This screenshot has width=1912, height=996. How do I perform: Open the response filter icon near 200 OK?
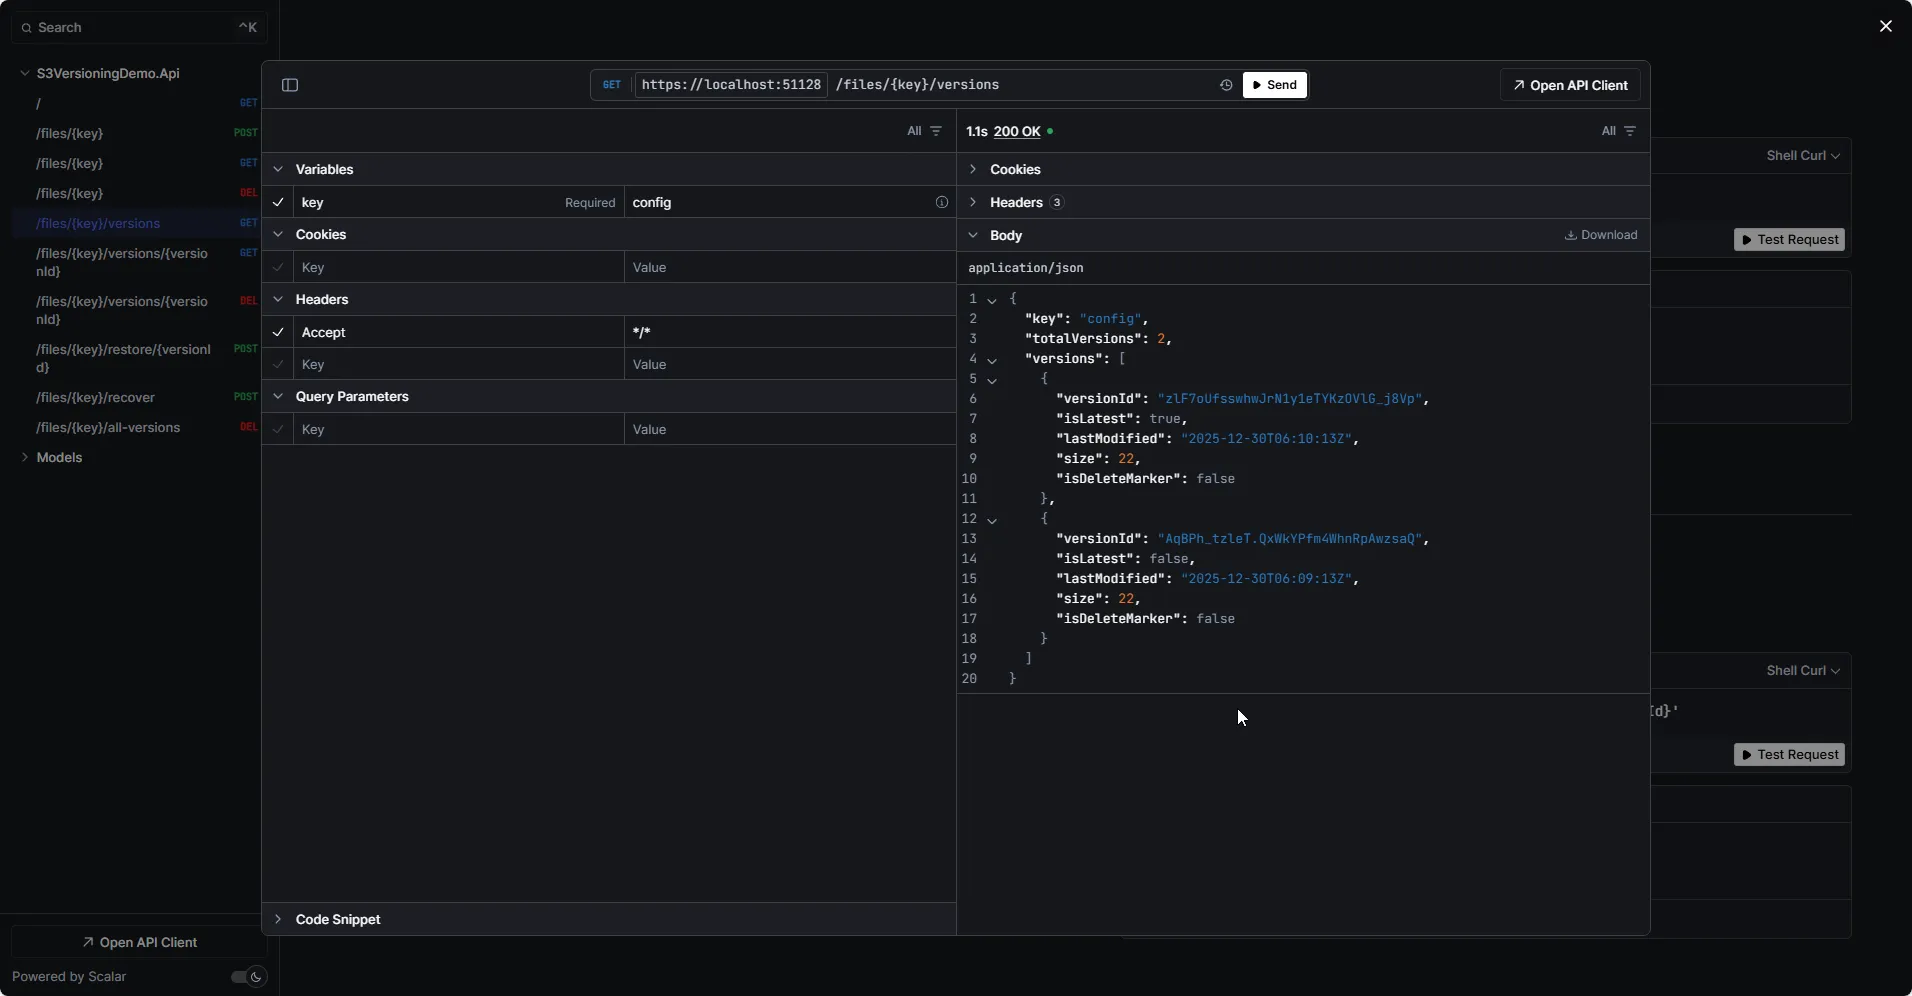point(1631,131)
